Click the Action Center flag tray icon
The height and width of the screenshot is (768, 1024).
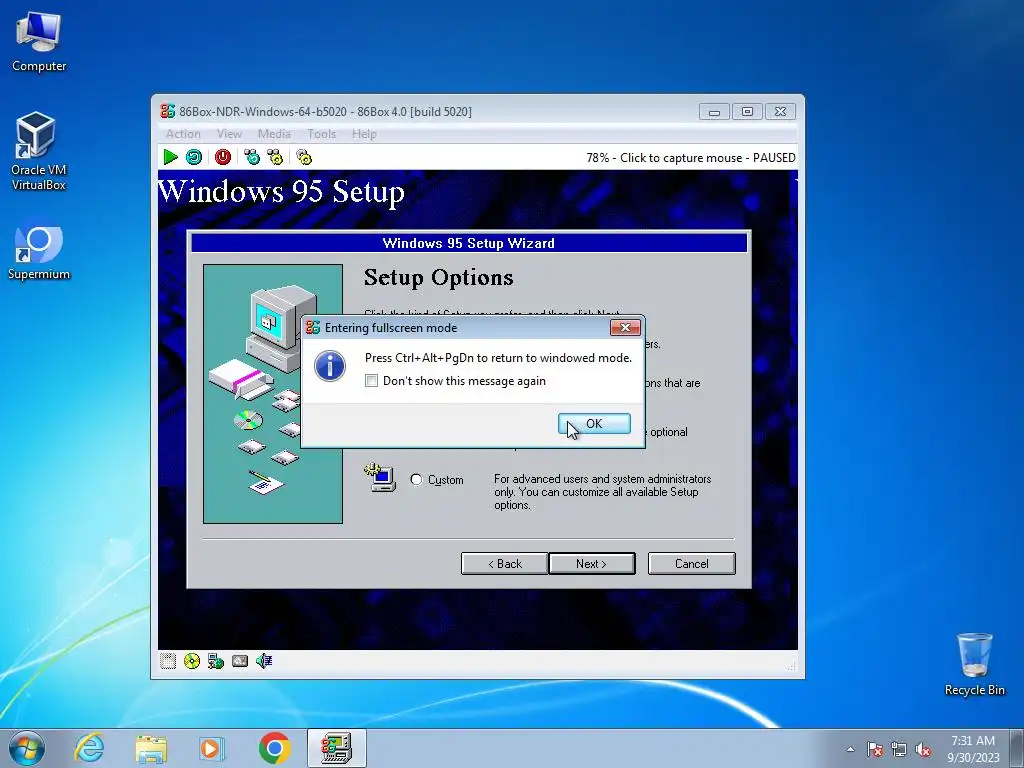(875, 749)
